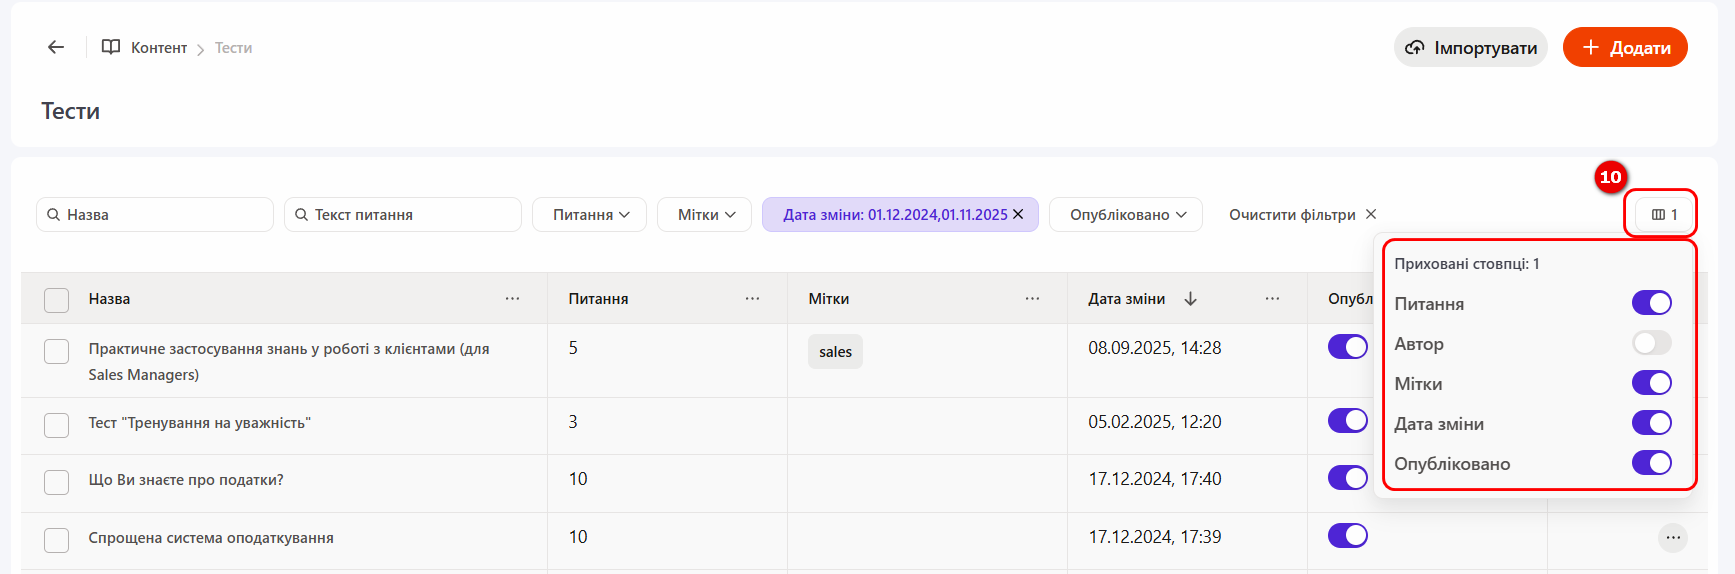This screenshot has width=1735, height=574.
Task: Turn off the Мітки column toggle
Action: 1651,383
